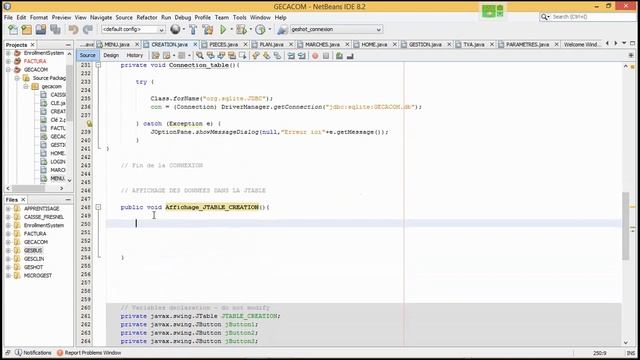Collapse code fold at line 231

[x=98, y=65]
